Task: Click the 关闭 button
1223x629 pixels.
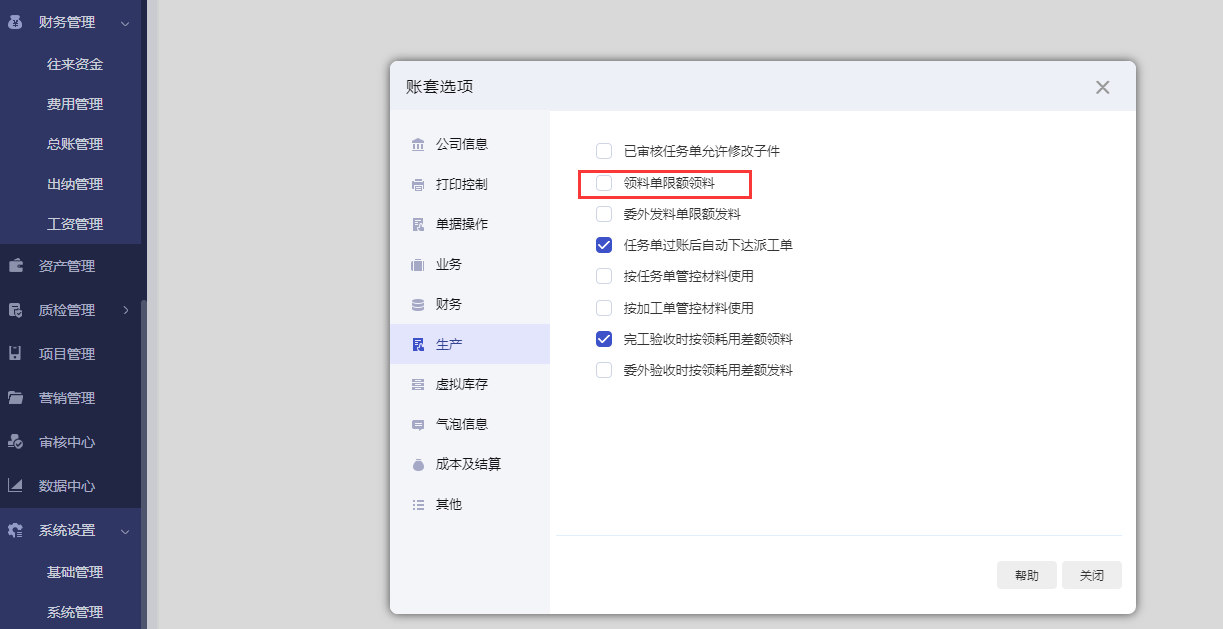Action: pos(1092,575)
